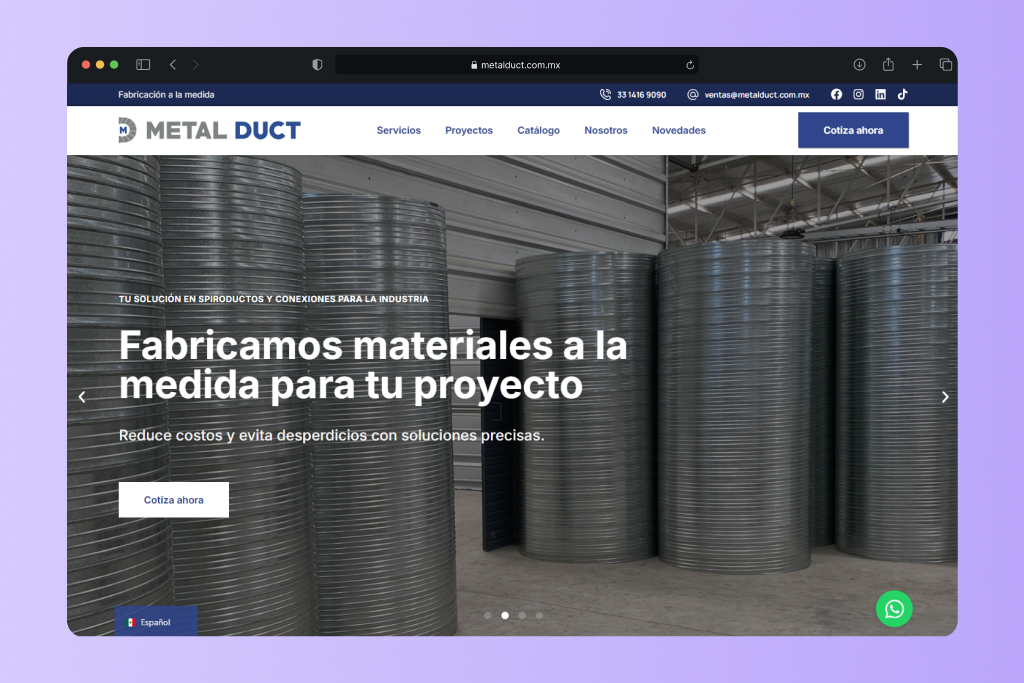Reload the page in address bar
1024x683 pixels.
point(690,65)
